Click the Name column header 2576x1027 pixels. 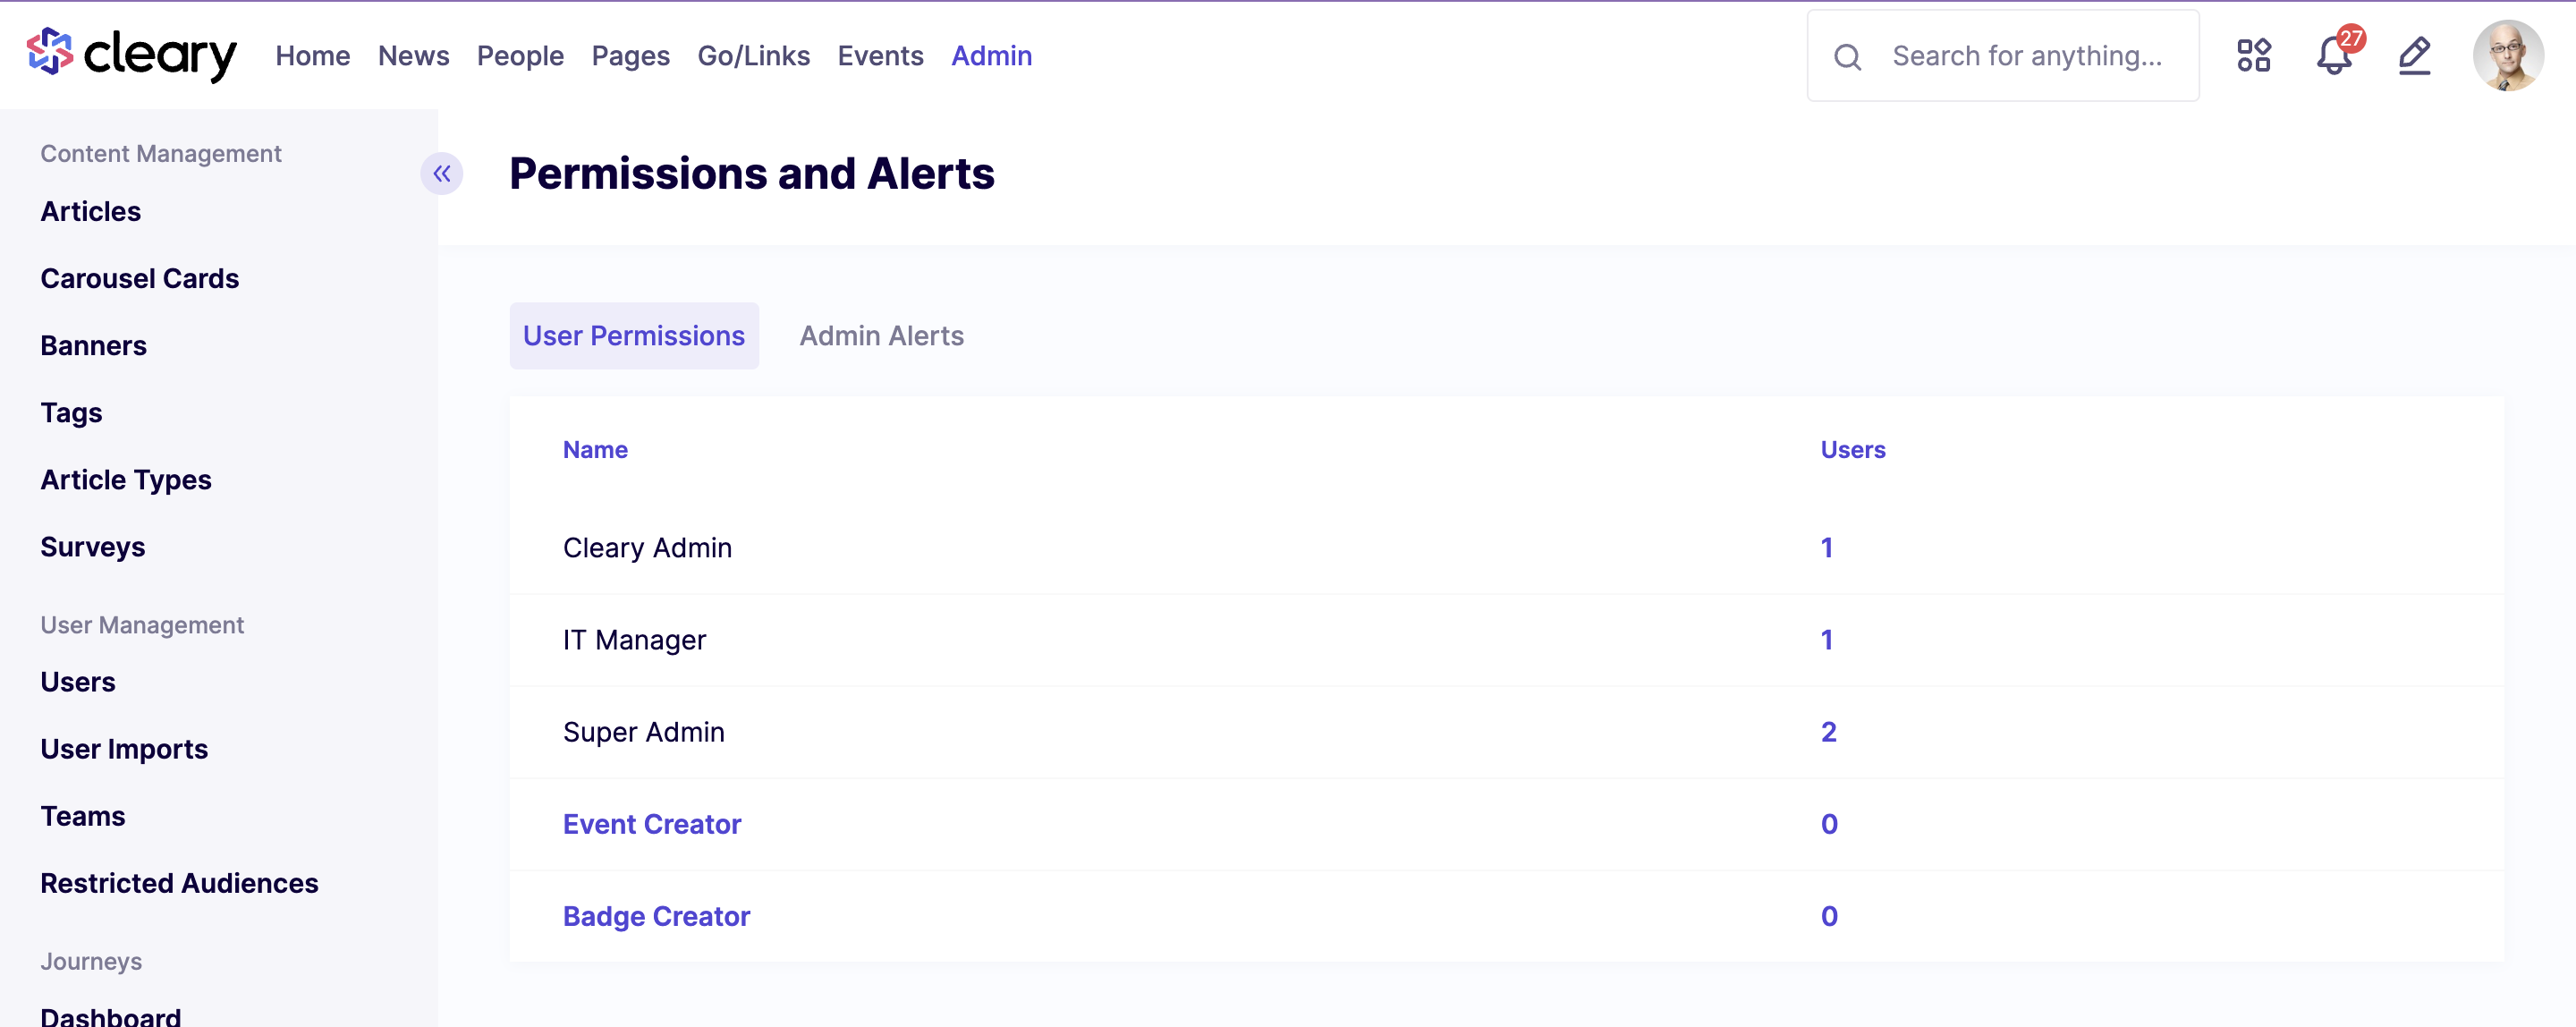coord(595,450)
